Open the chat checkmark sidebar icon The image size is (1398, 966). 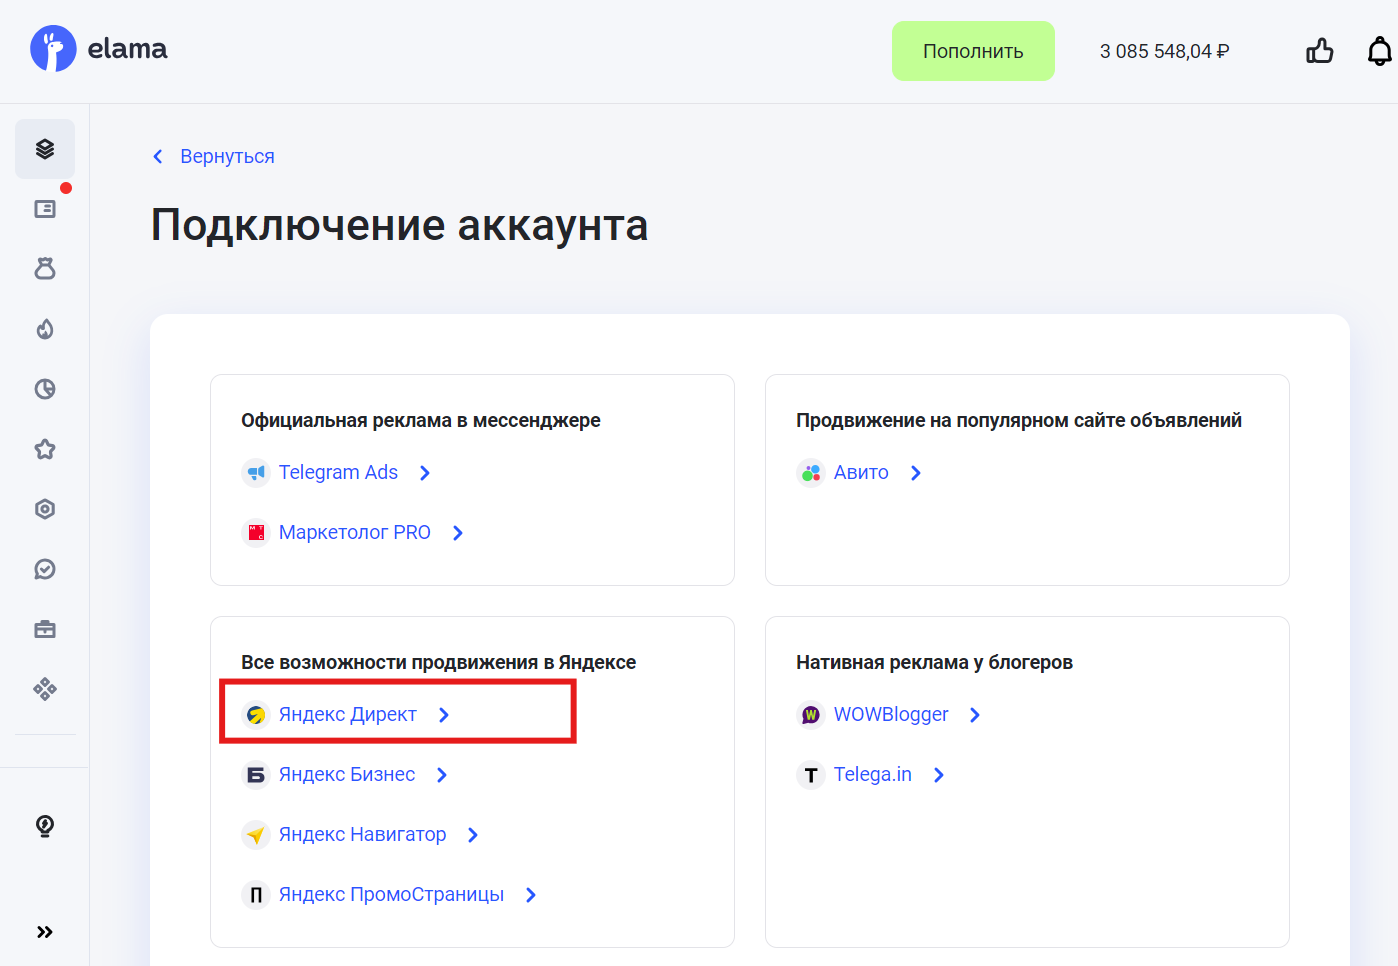pyautogui.click(x=45, y=569)
